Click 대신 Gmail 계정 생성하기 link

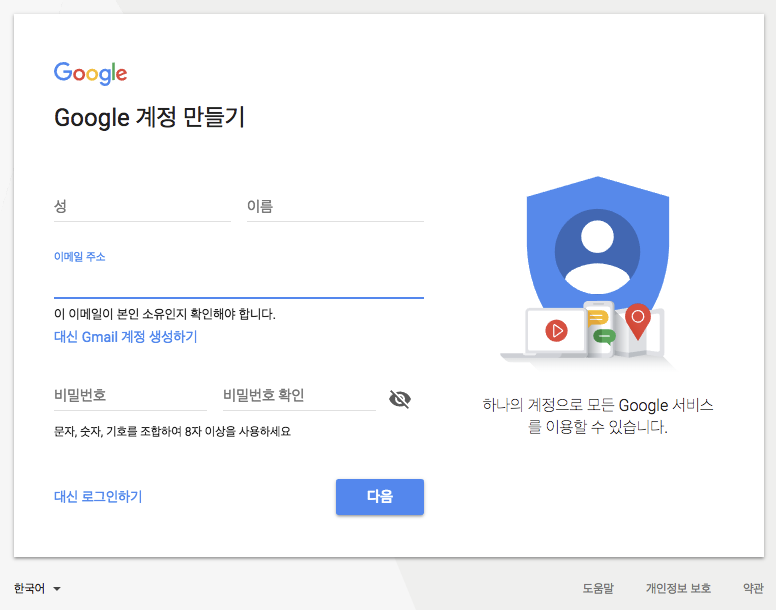126,337
